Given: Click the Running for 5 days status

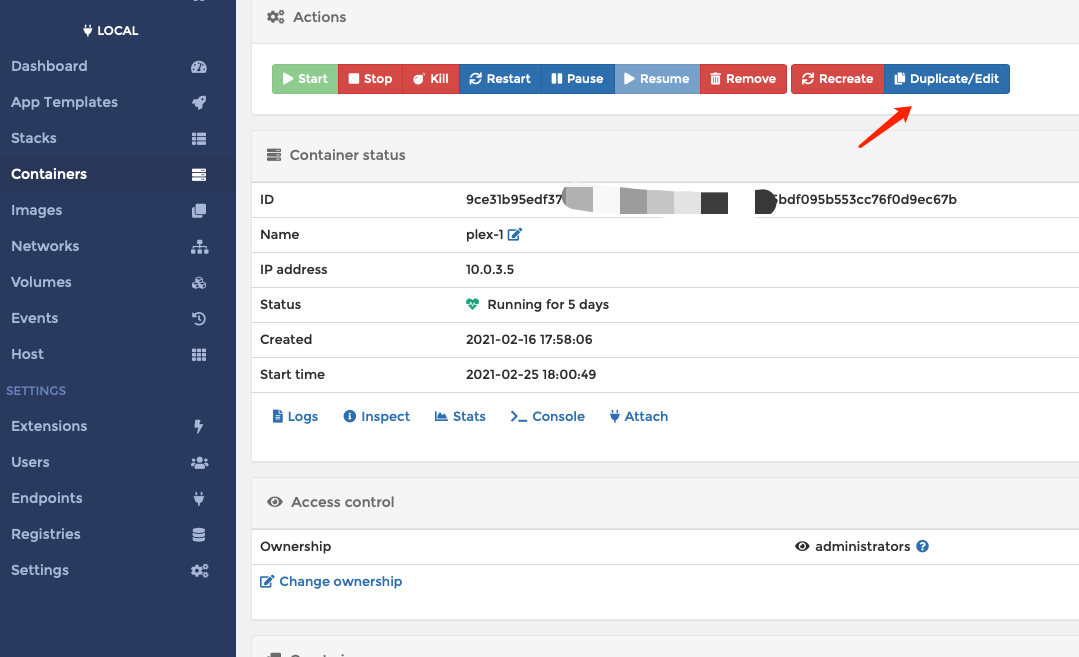Looking at the screenshot, I should point(548,304).
